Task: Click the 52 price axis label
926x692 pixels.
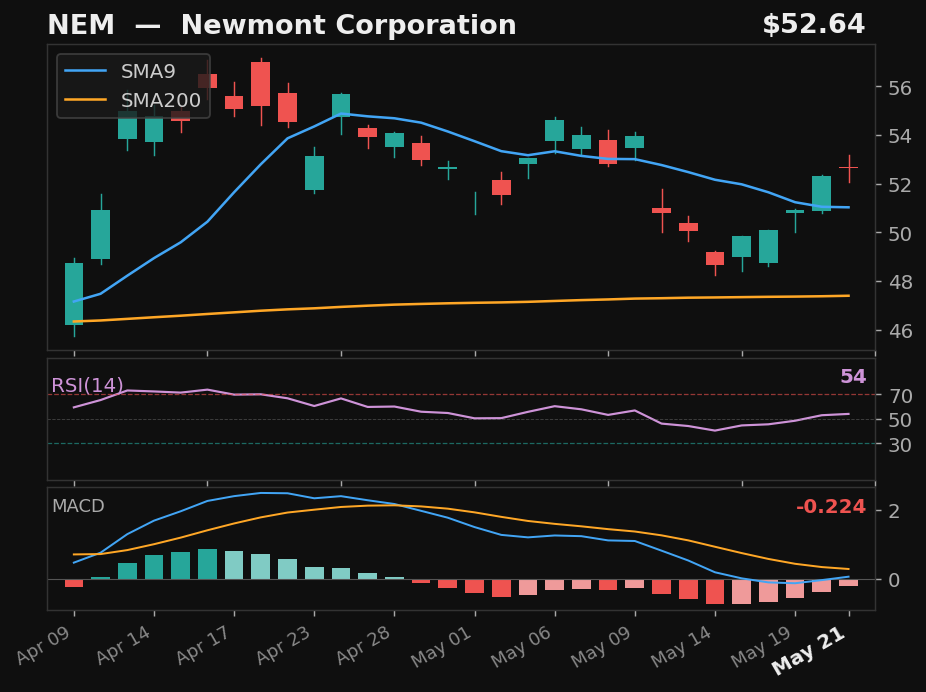Action: (x=900, y=185)
